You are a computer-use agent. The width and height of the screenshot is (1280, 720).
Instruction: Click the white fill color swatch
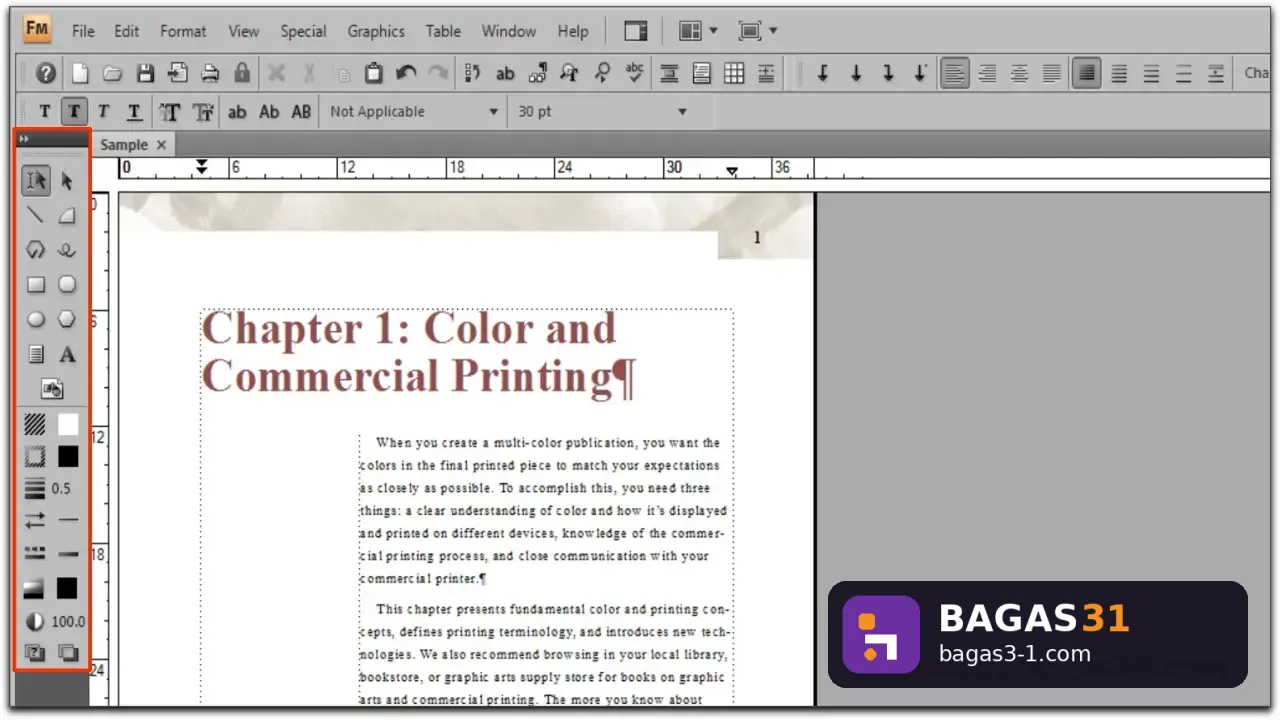point(67,424)
